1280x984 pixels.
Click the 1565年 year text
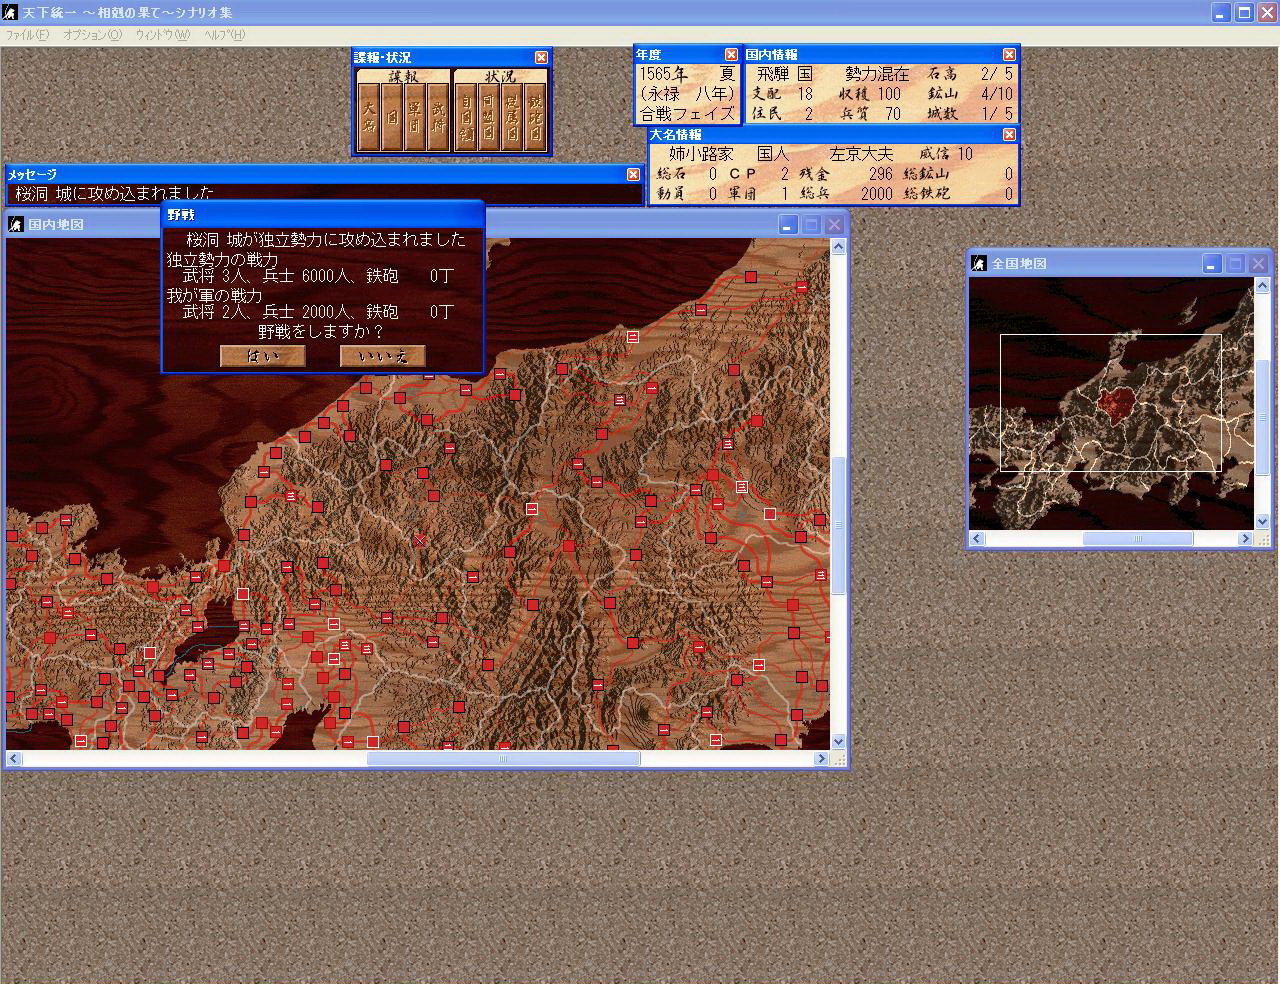tap(664, 74)
